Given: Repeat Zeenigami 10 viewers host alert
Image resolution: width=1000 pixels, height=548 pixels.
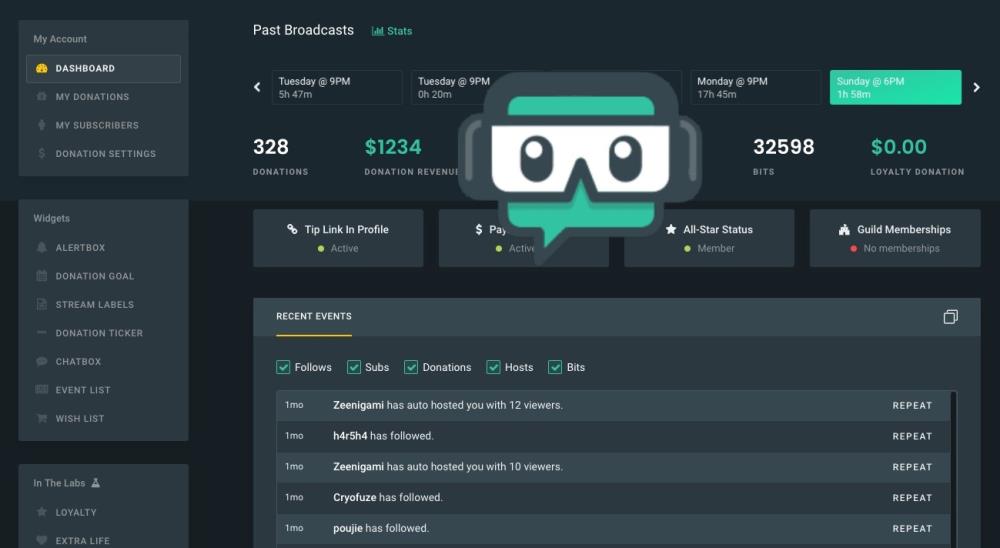Looking at the screenshot, I should (912, 467).
